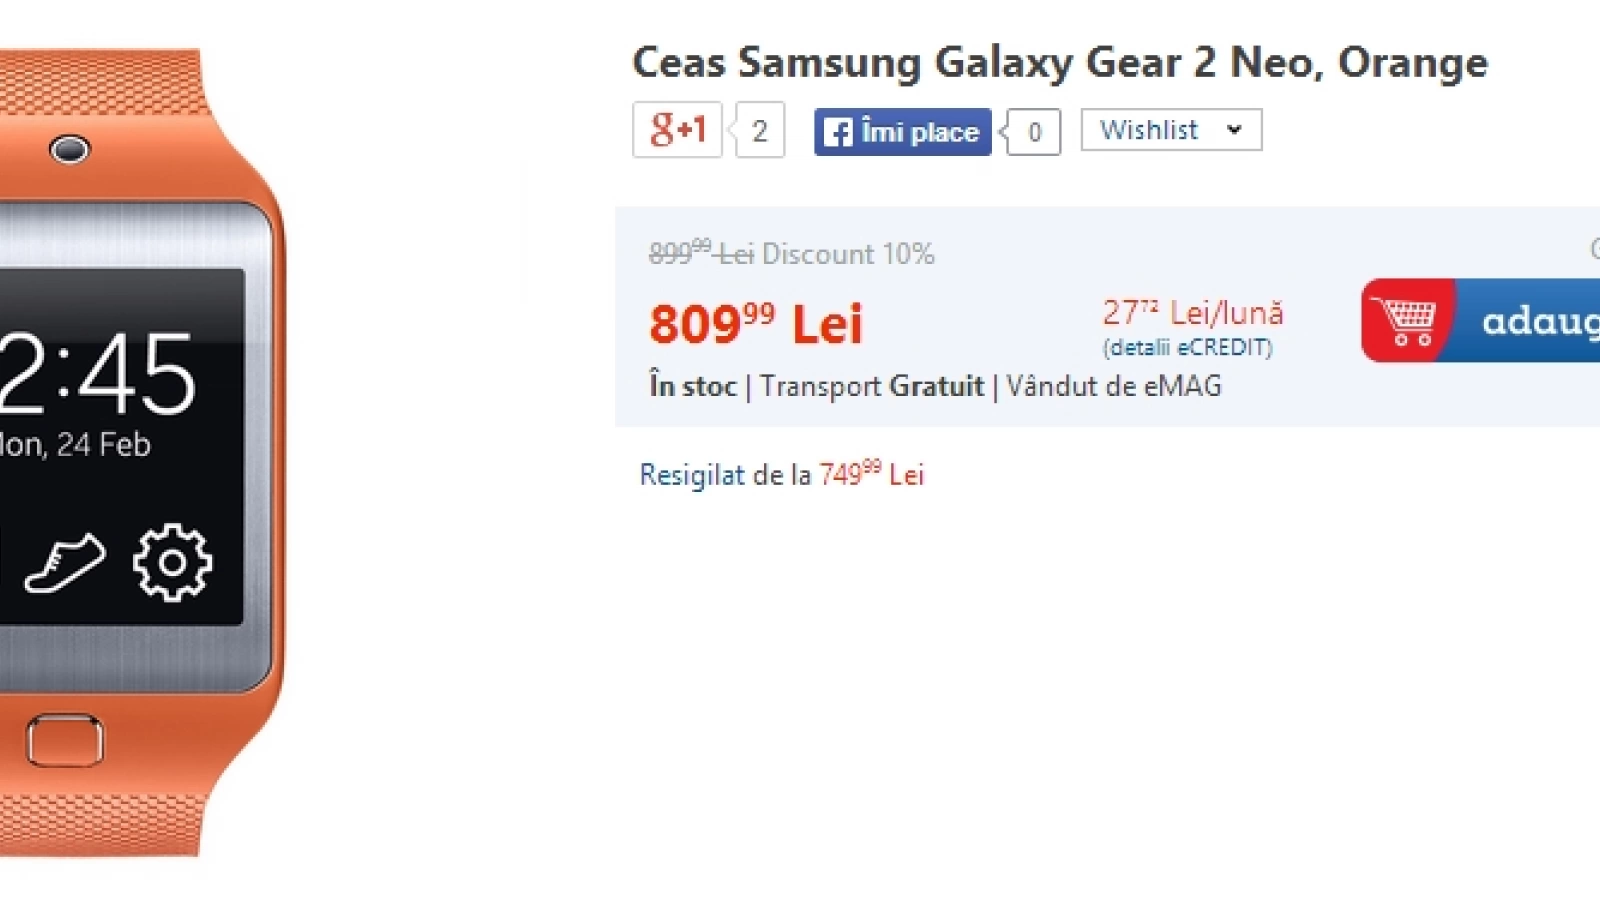Open the Wishlist dropdown
1600x900 pixels.
point(1171,130)
